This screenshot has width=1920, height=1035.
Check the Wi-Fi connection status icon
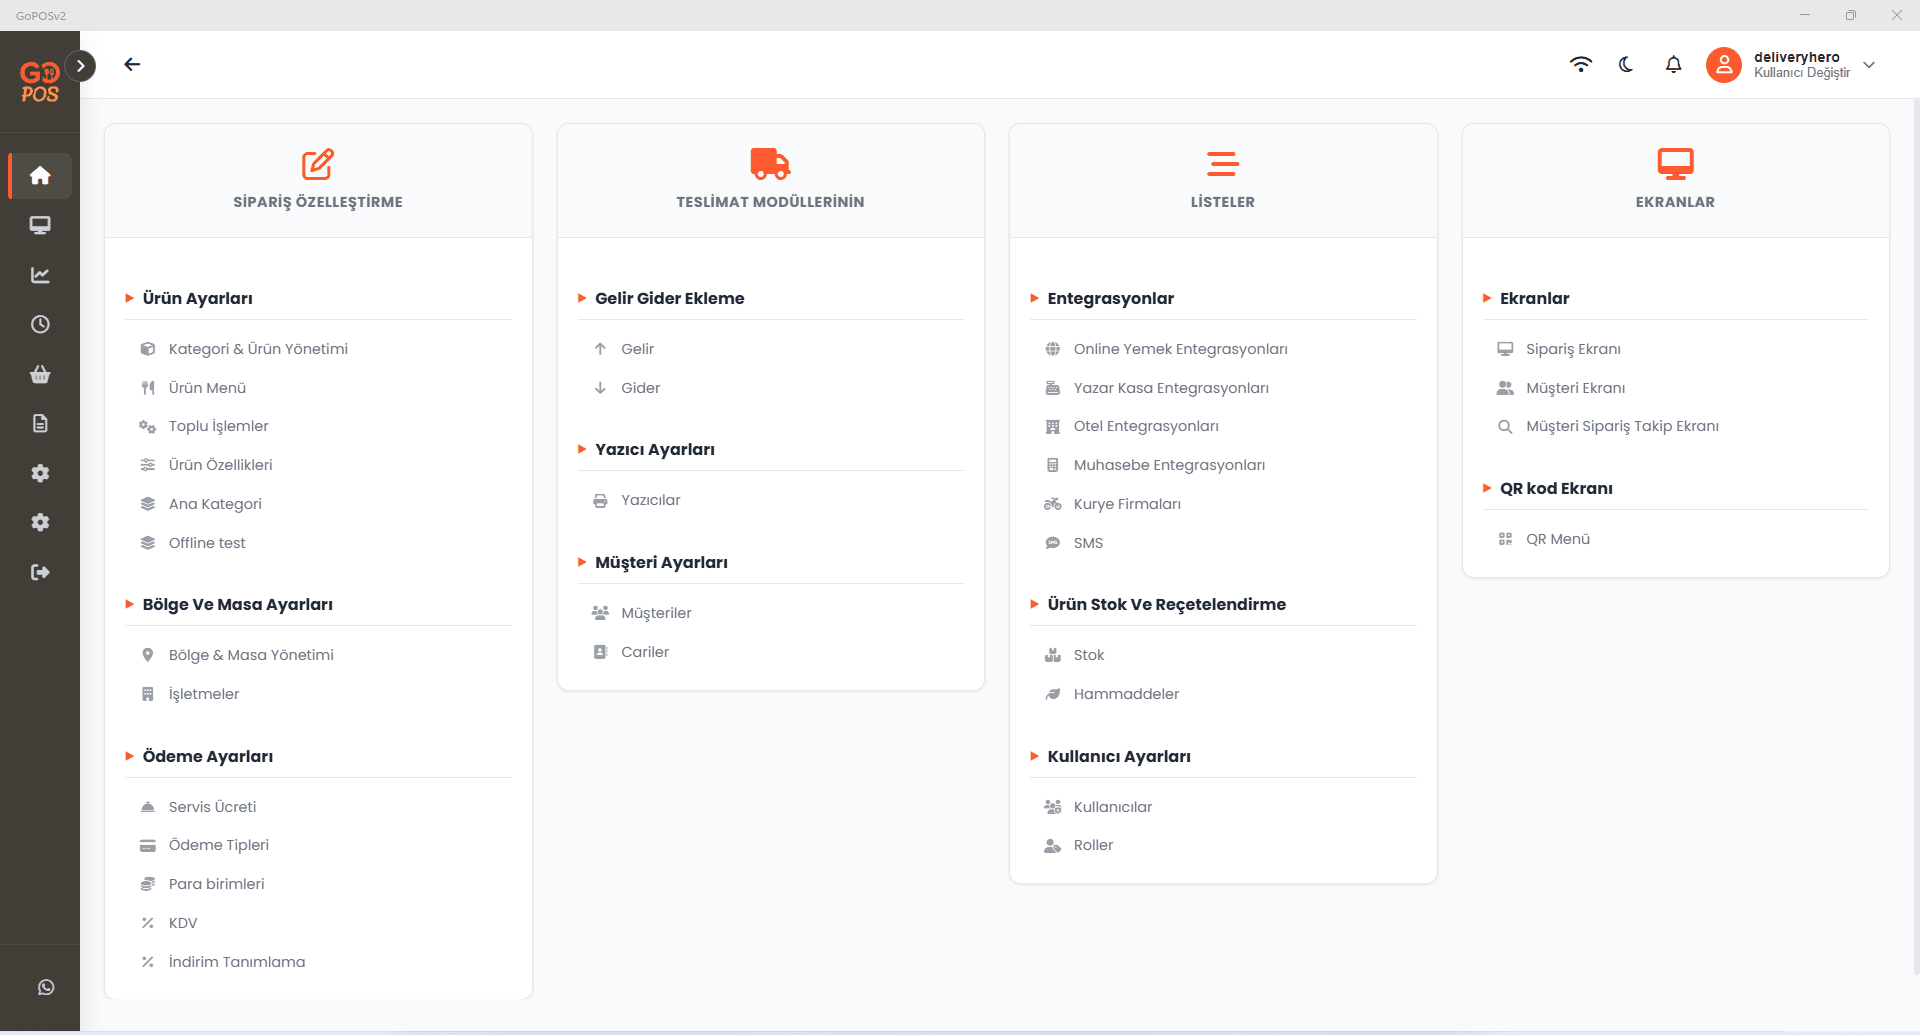tap(1580, 64)
